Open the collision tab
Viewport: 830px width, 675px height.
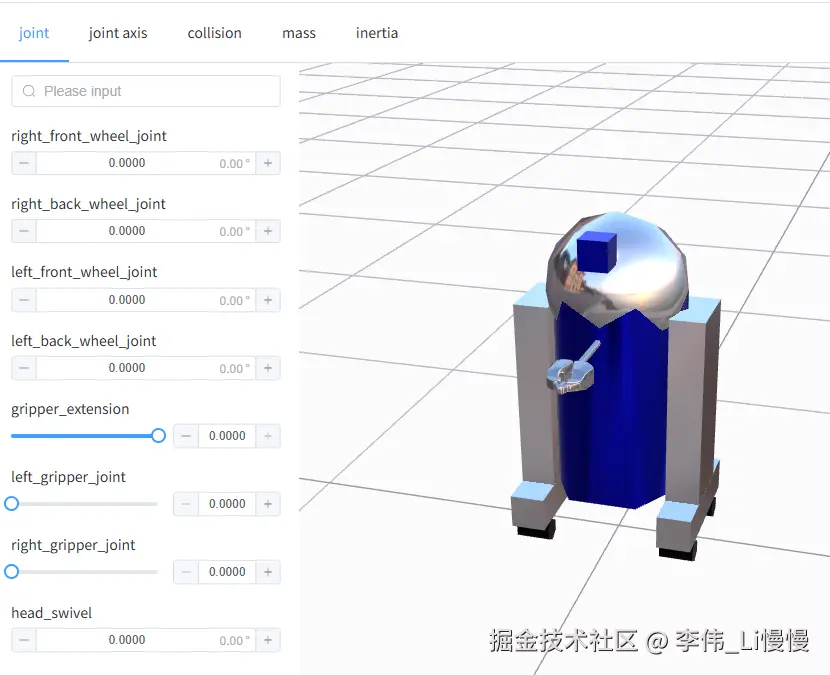coord(214,33)
